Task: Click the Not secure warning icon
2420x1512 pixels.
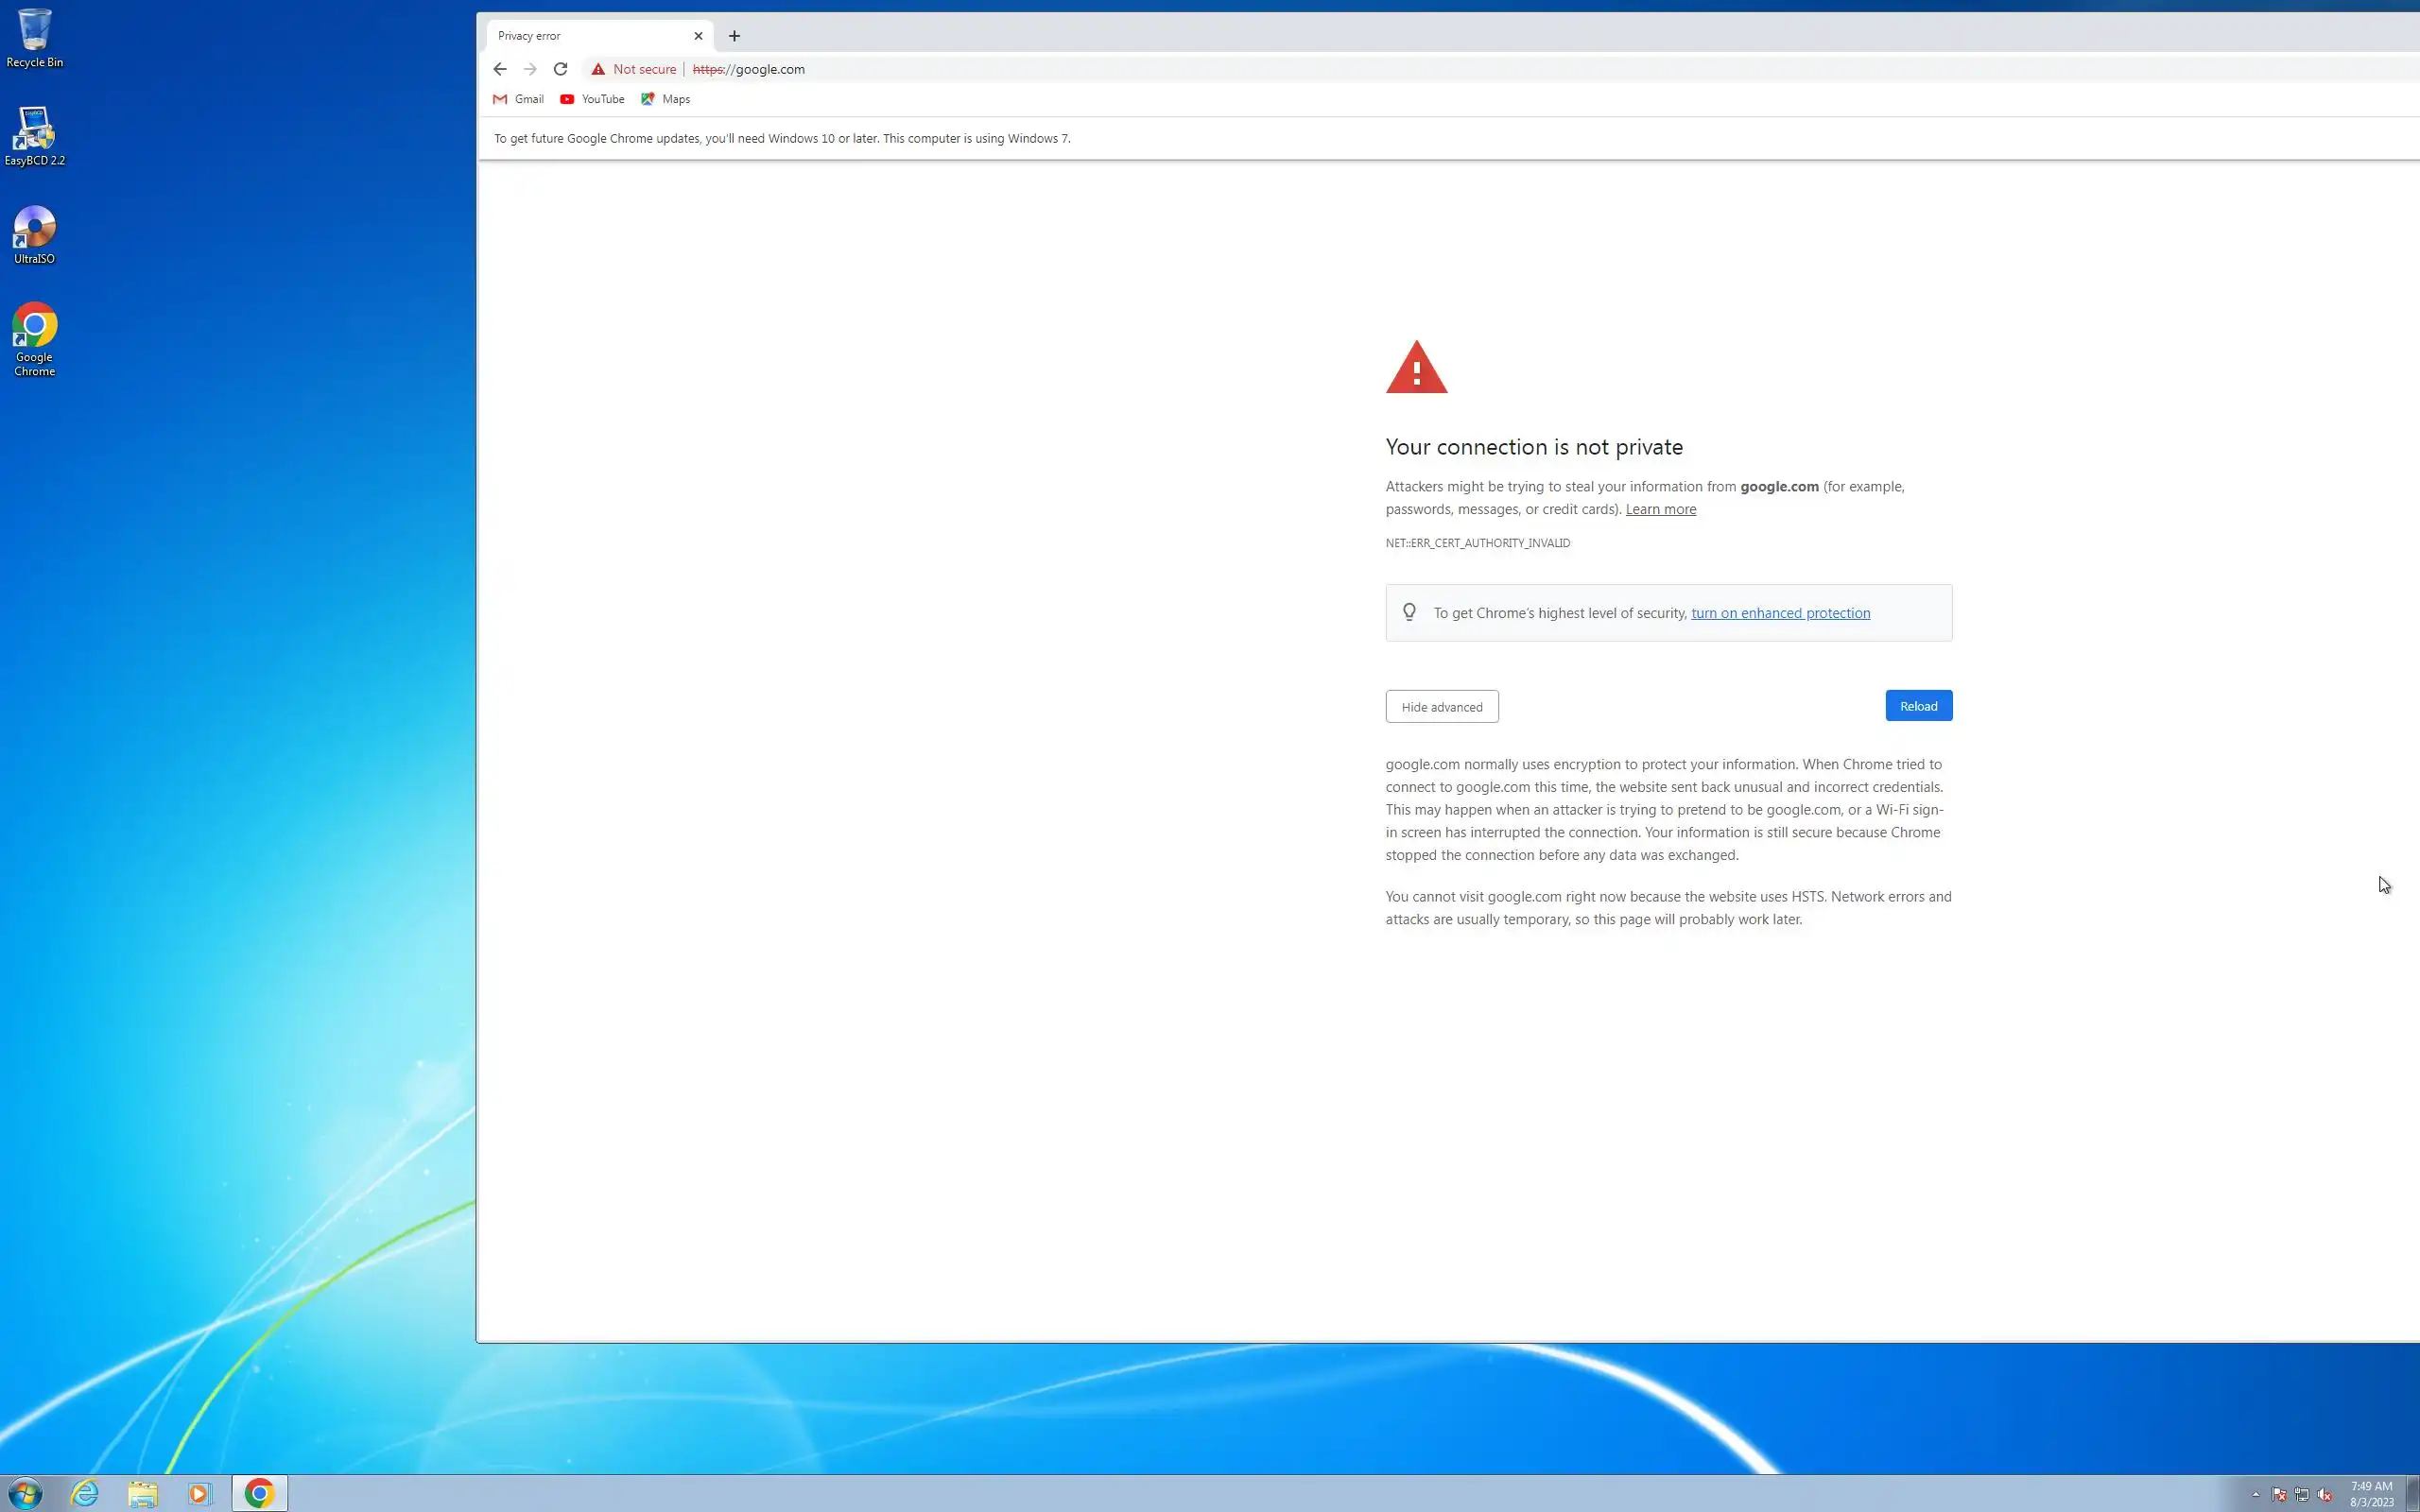Action: tap(598, 69)
